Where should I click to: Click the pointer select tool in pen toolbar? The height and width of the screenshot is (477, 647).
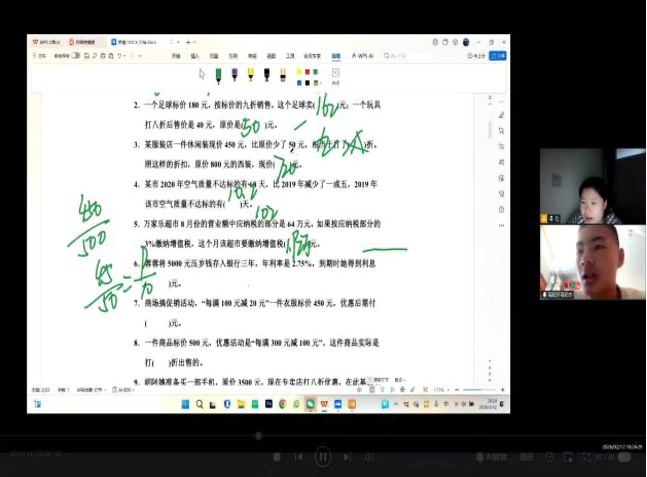201,74
